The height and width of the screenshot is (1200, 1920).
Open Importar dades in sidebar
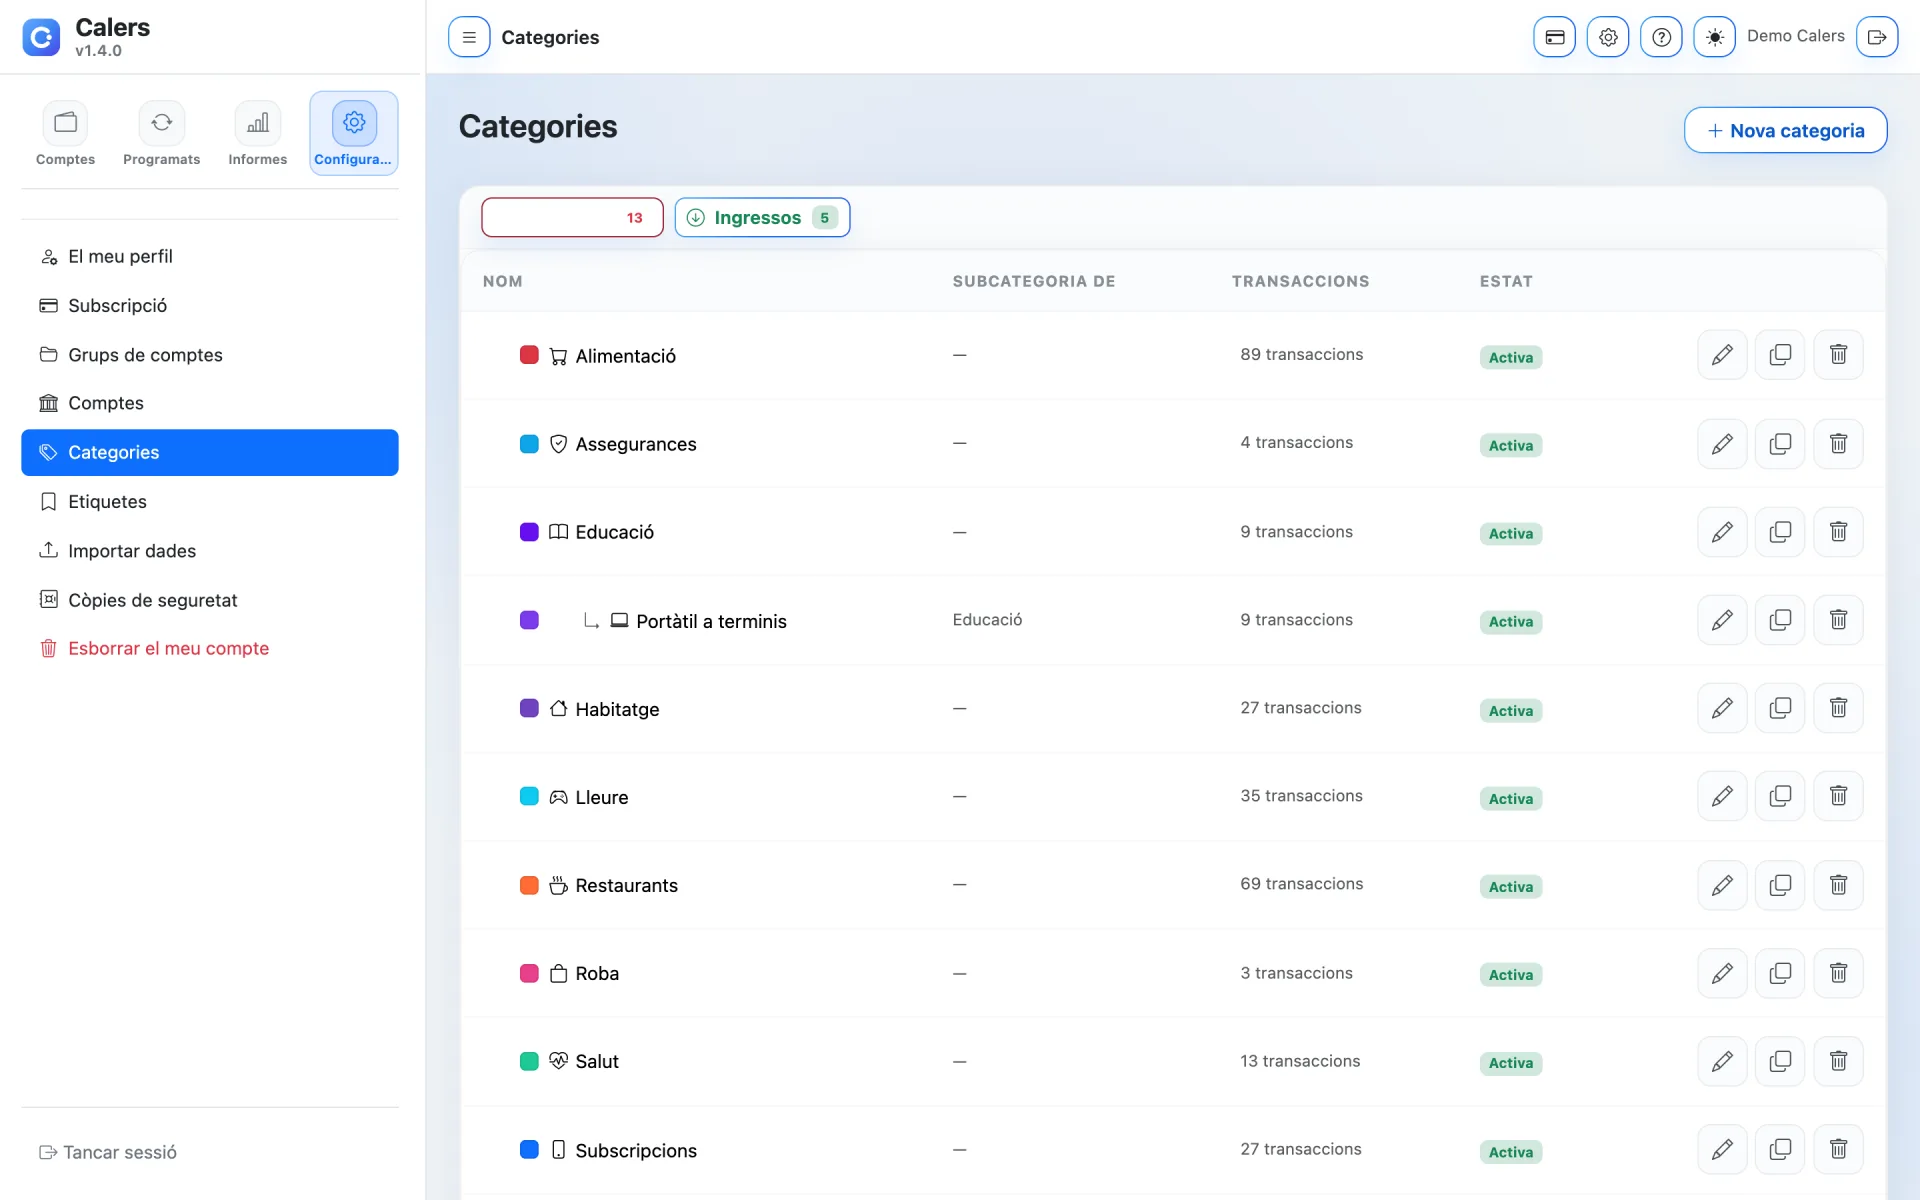[x=210, y=550]
